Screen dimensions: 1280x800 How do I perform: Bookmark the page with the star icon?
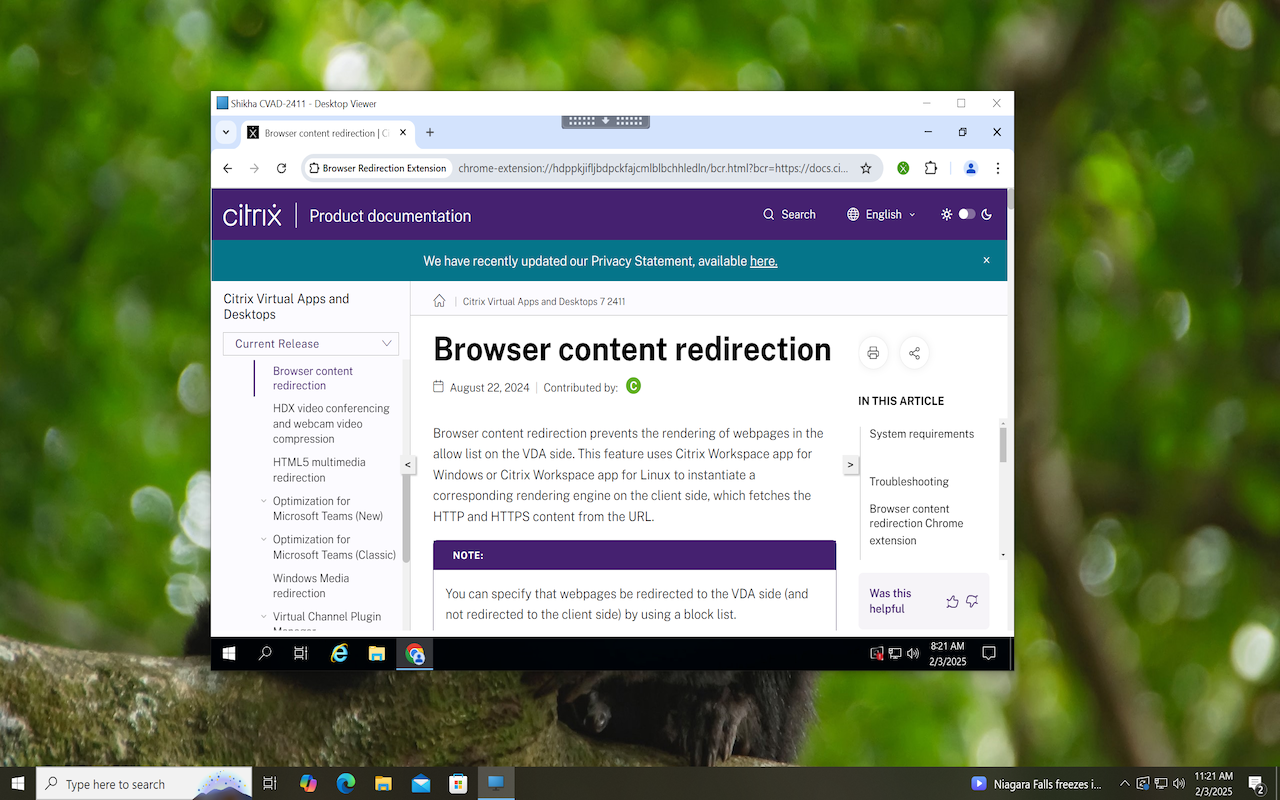(x=866, y=168)
